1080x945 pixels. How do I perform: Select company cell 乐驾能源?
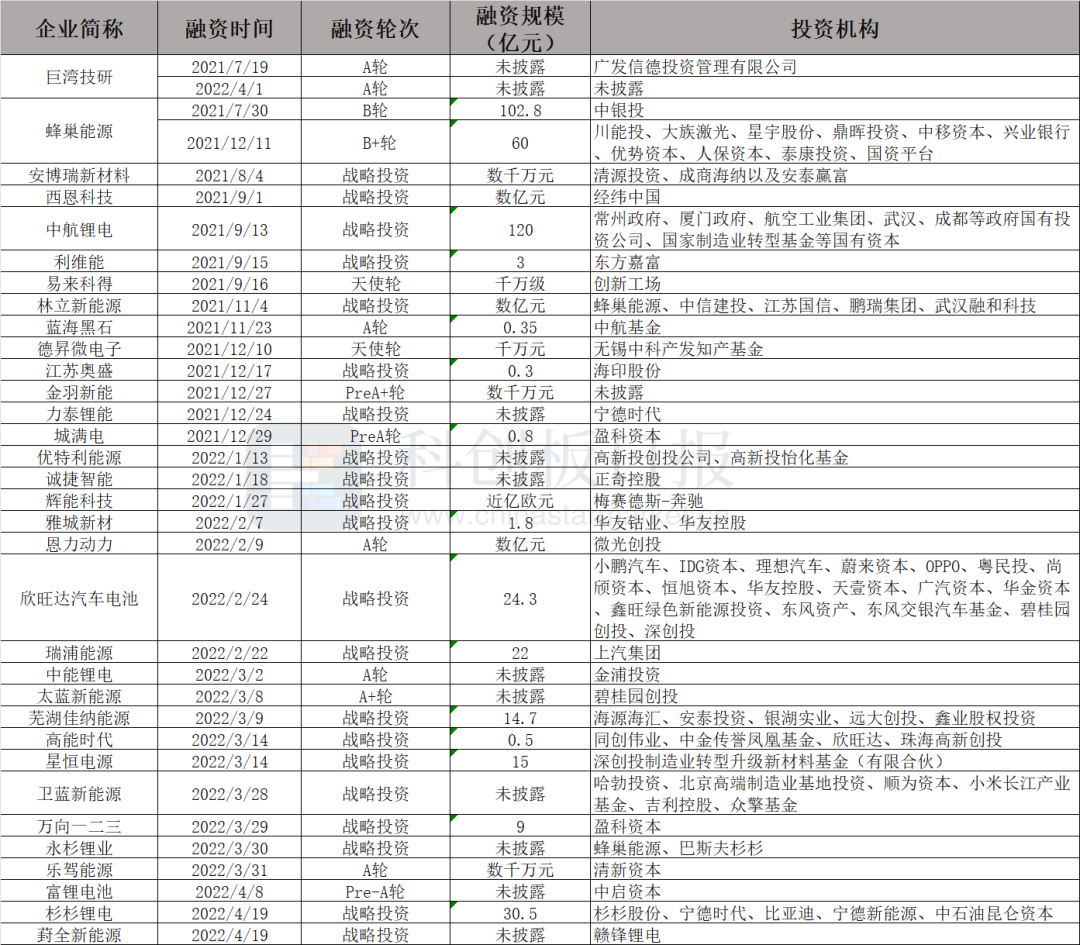pos(79,869)
